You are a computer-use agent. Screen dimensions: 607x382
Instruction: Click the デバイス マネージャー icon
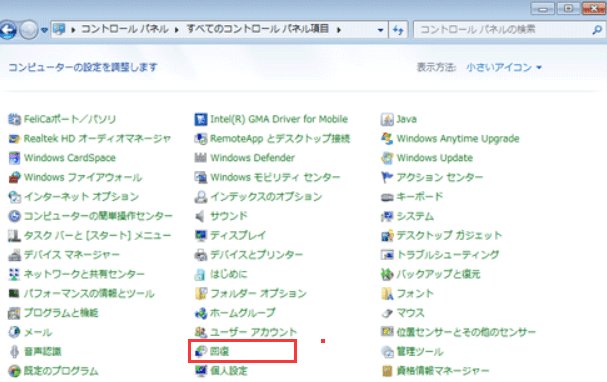[x=14, y=255]
